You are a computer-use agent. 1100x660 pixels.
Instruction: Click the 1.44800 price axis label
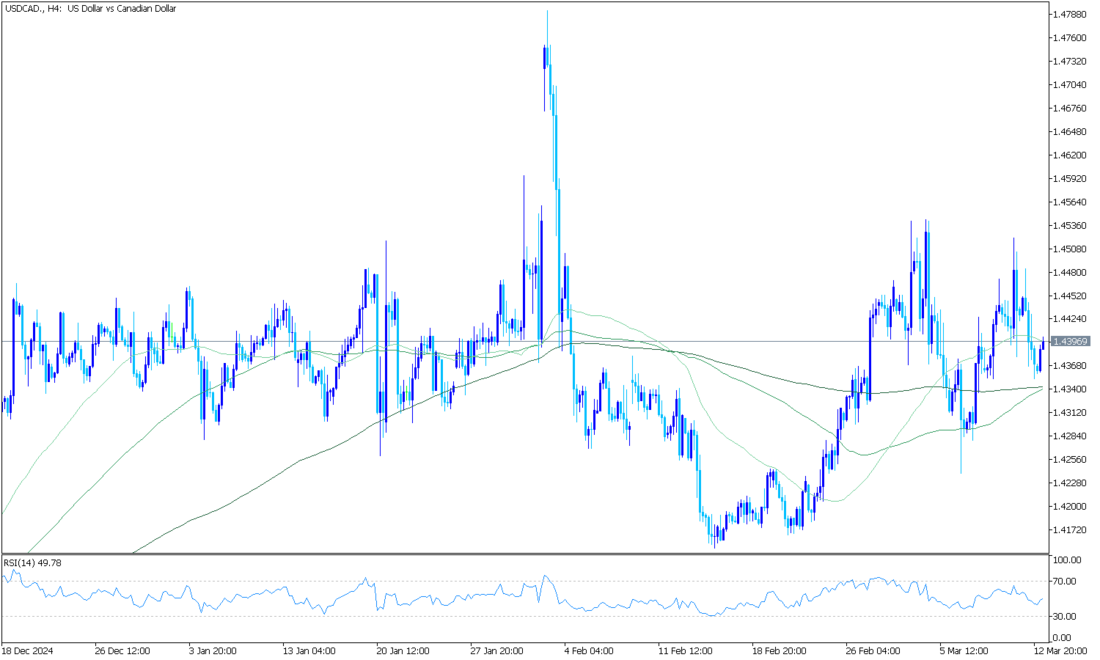[x=1069, y=272]
